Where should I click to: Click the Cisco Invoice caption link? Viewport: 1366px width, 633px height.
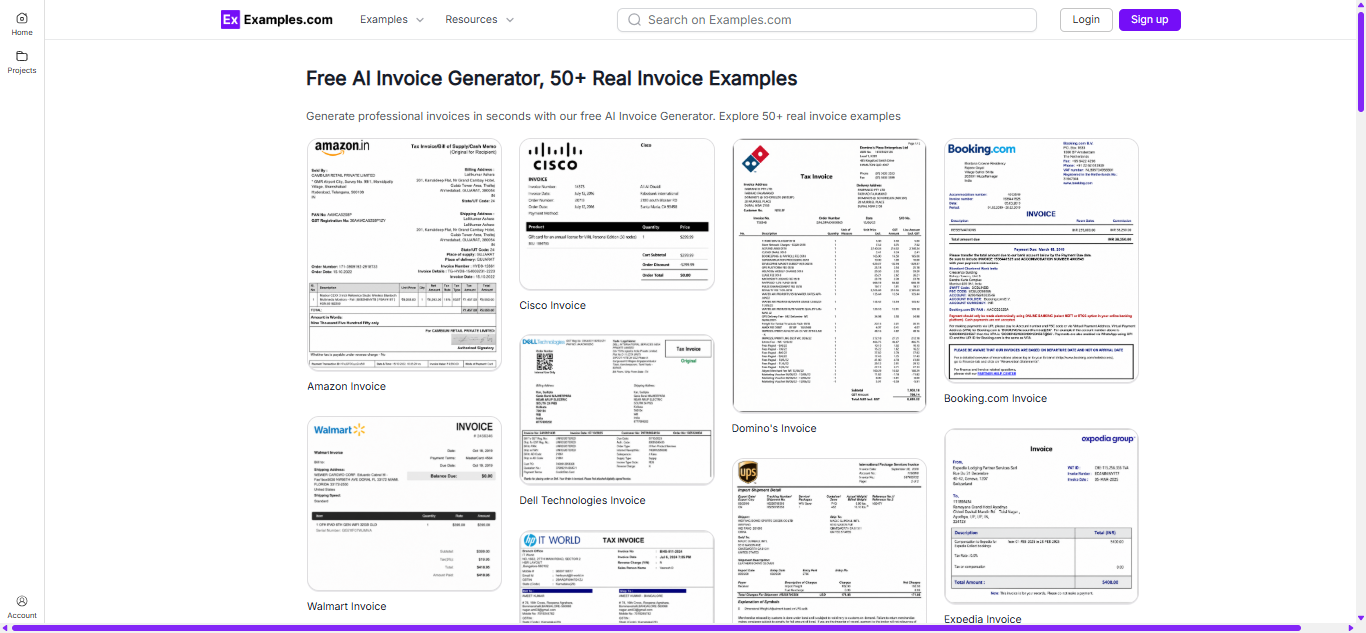click(x=552, y=306)
